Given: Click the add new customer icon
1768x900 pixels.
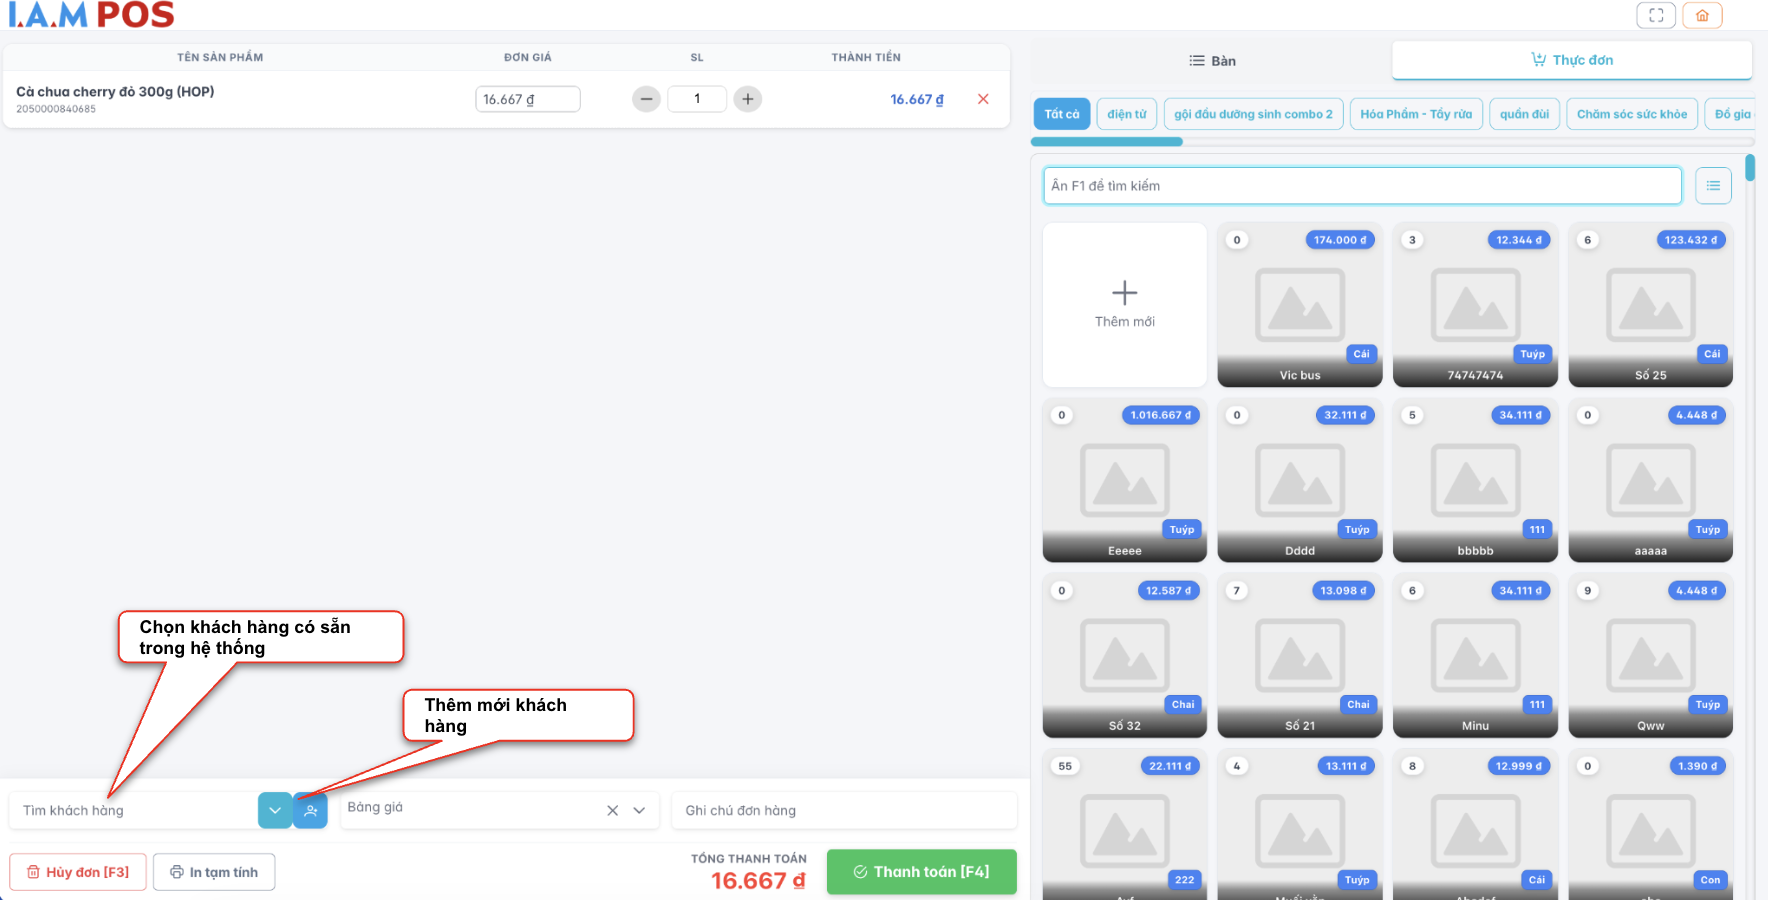Looking at the screenshot, I should 311,811.
